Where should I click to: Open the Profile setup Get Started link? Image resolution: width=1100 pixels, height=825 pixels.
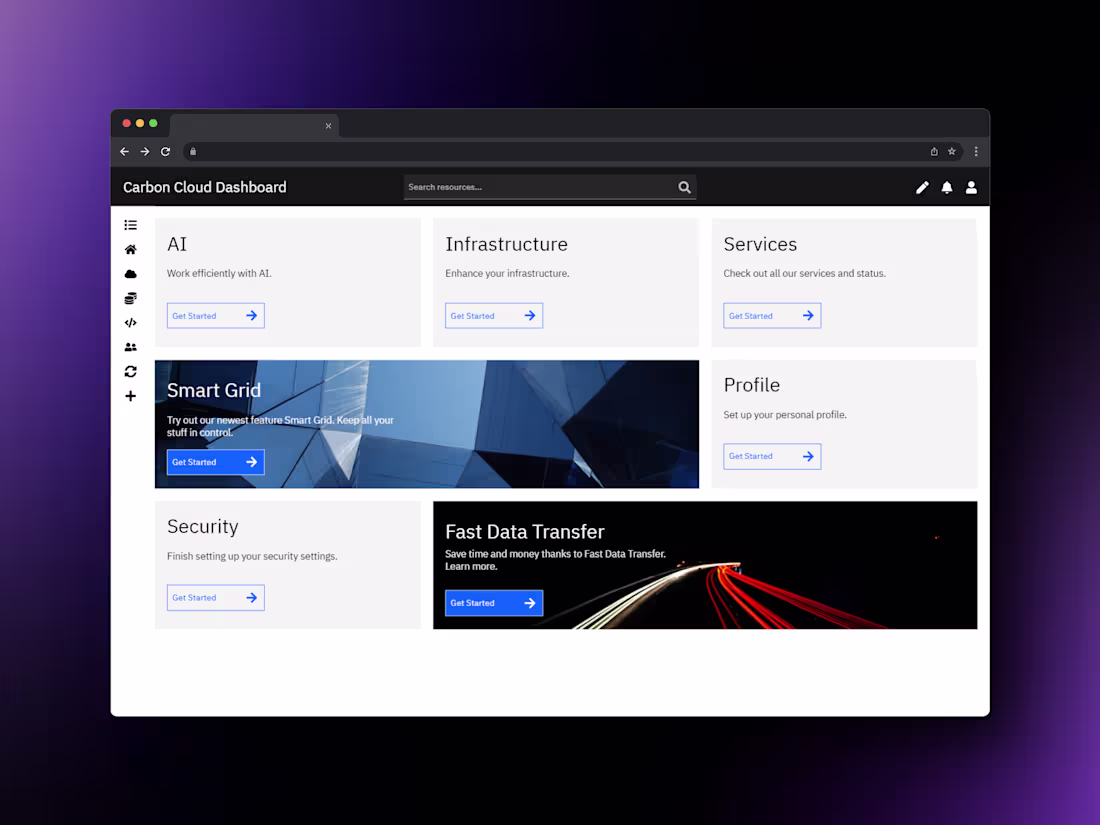771,456
